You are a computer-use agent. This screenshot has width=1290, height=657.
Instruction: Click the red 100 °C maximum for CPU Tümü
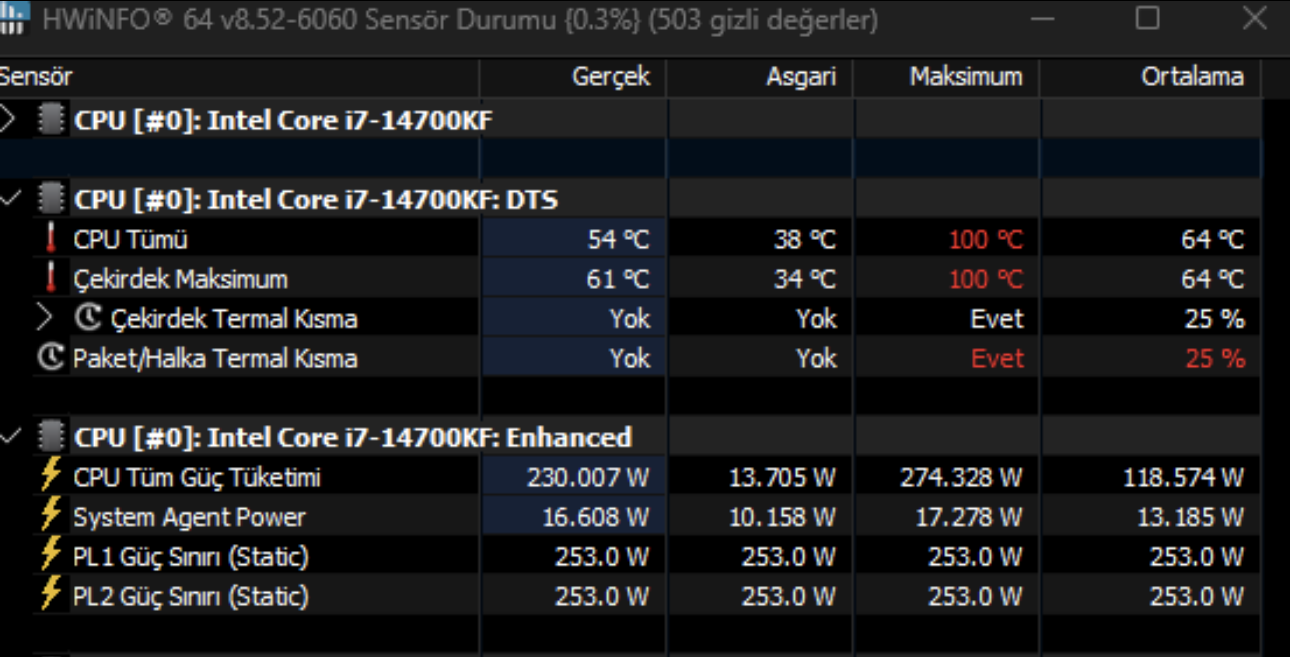(985, 240)
